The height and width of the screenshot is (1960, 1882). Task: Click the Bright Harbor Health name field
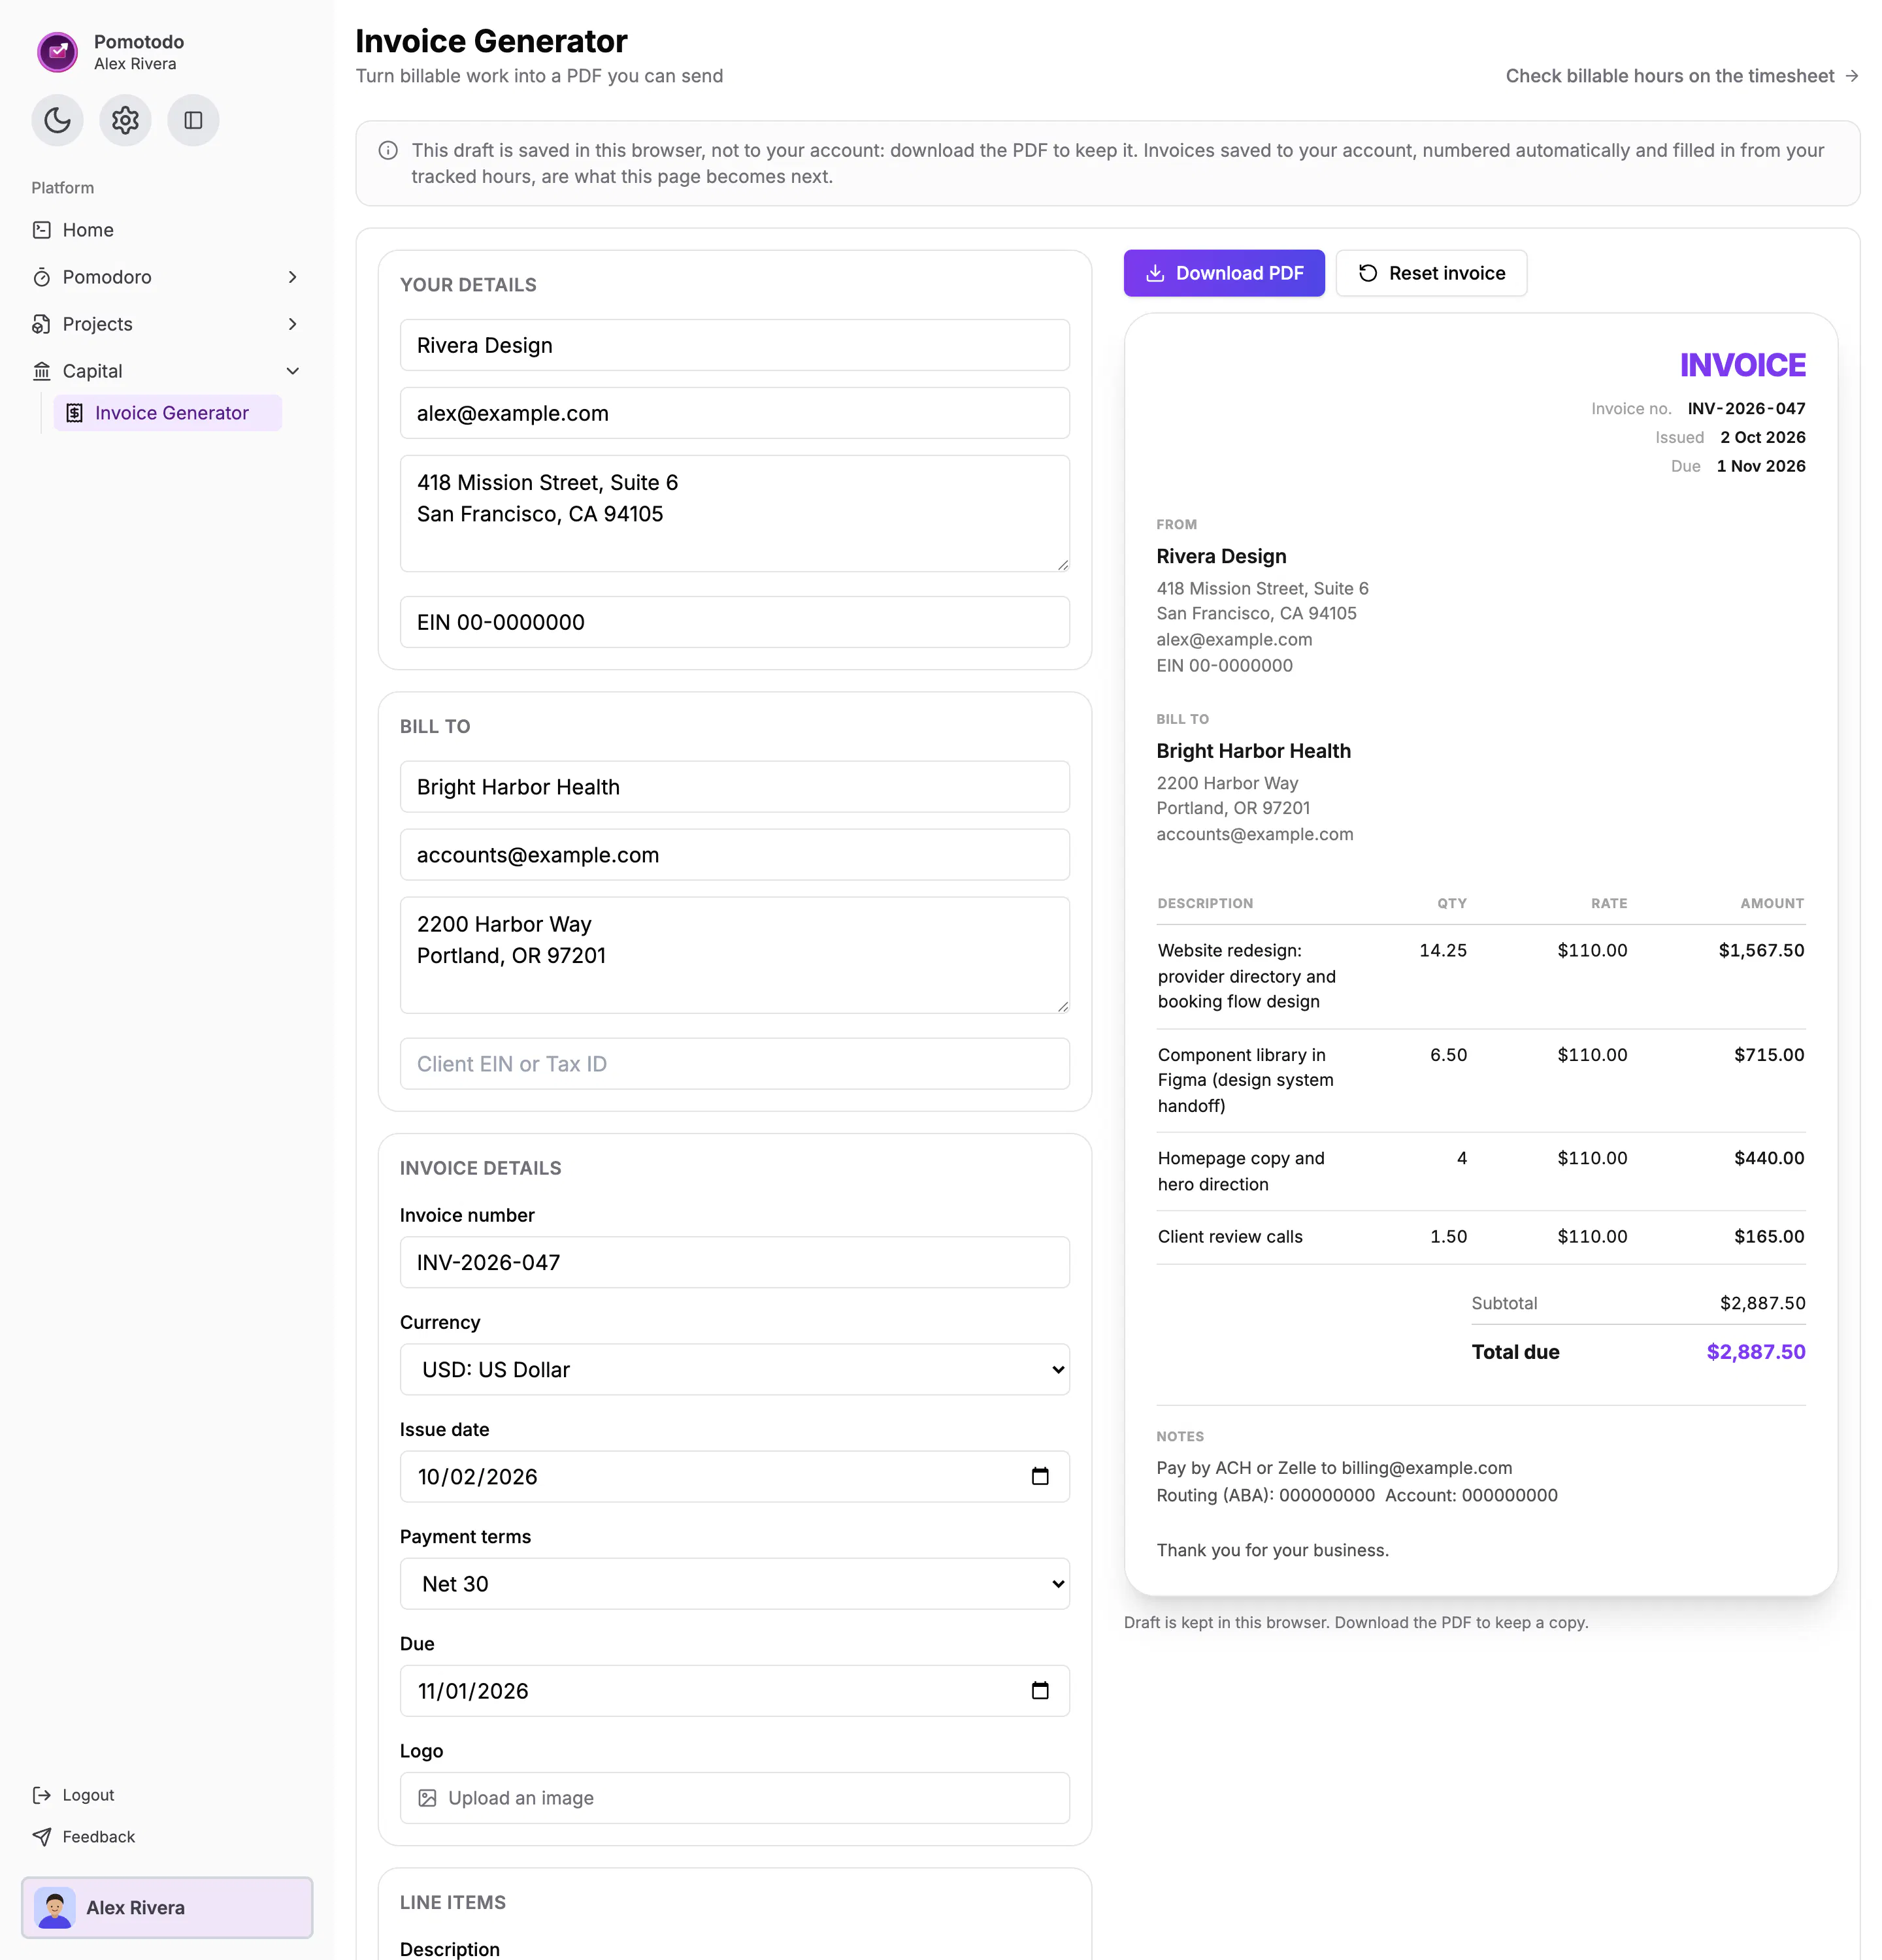735,787
